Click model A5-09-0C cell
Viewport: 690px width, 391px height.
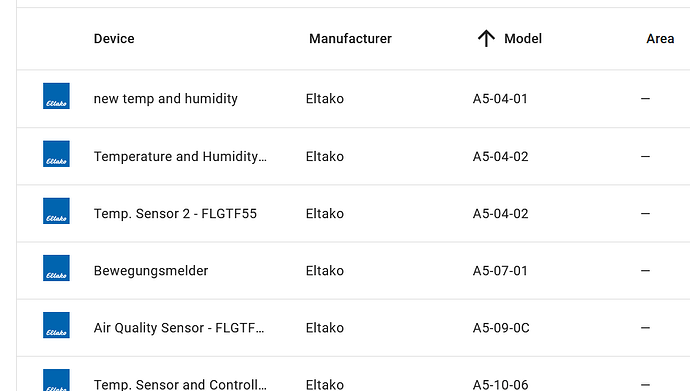click(501, 328)
